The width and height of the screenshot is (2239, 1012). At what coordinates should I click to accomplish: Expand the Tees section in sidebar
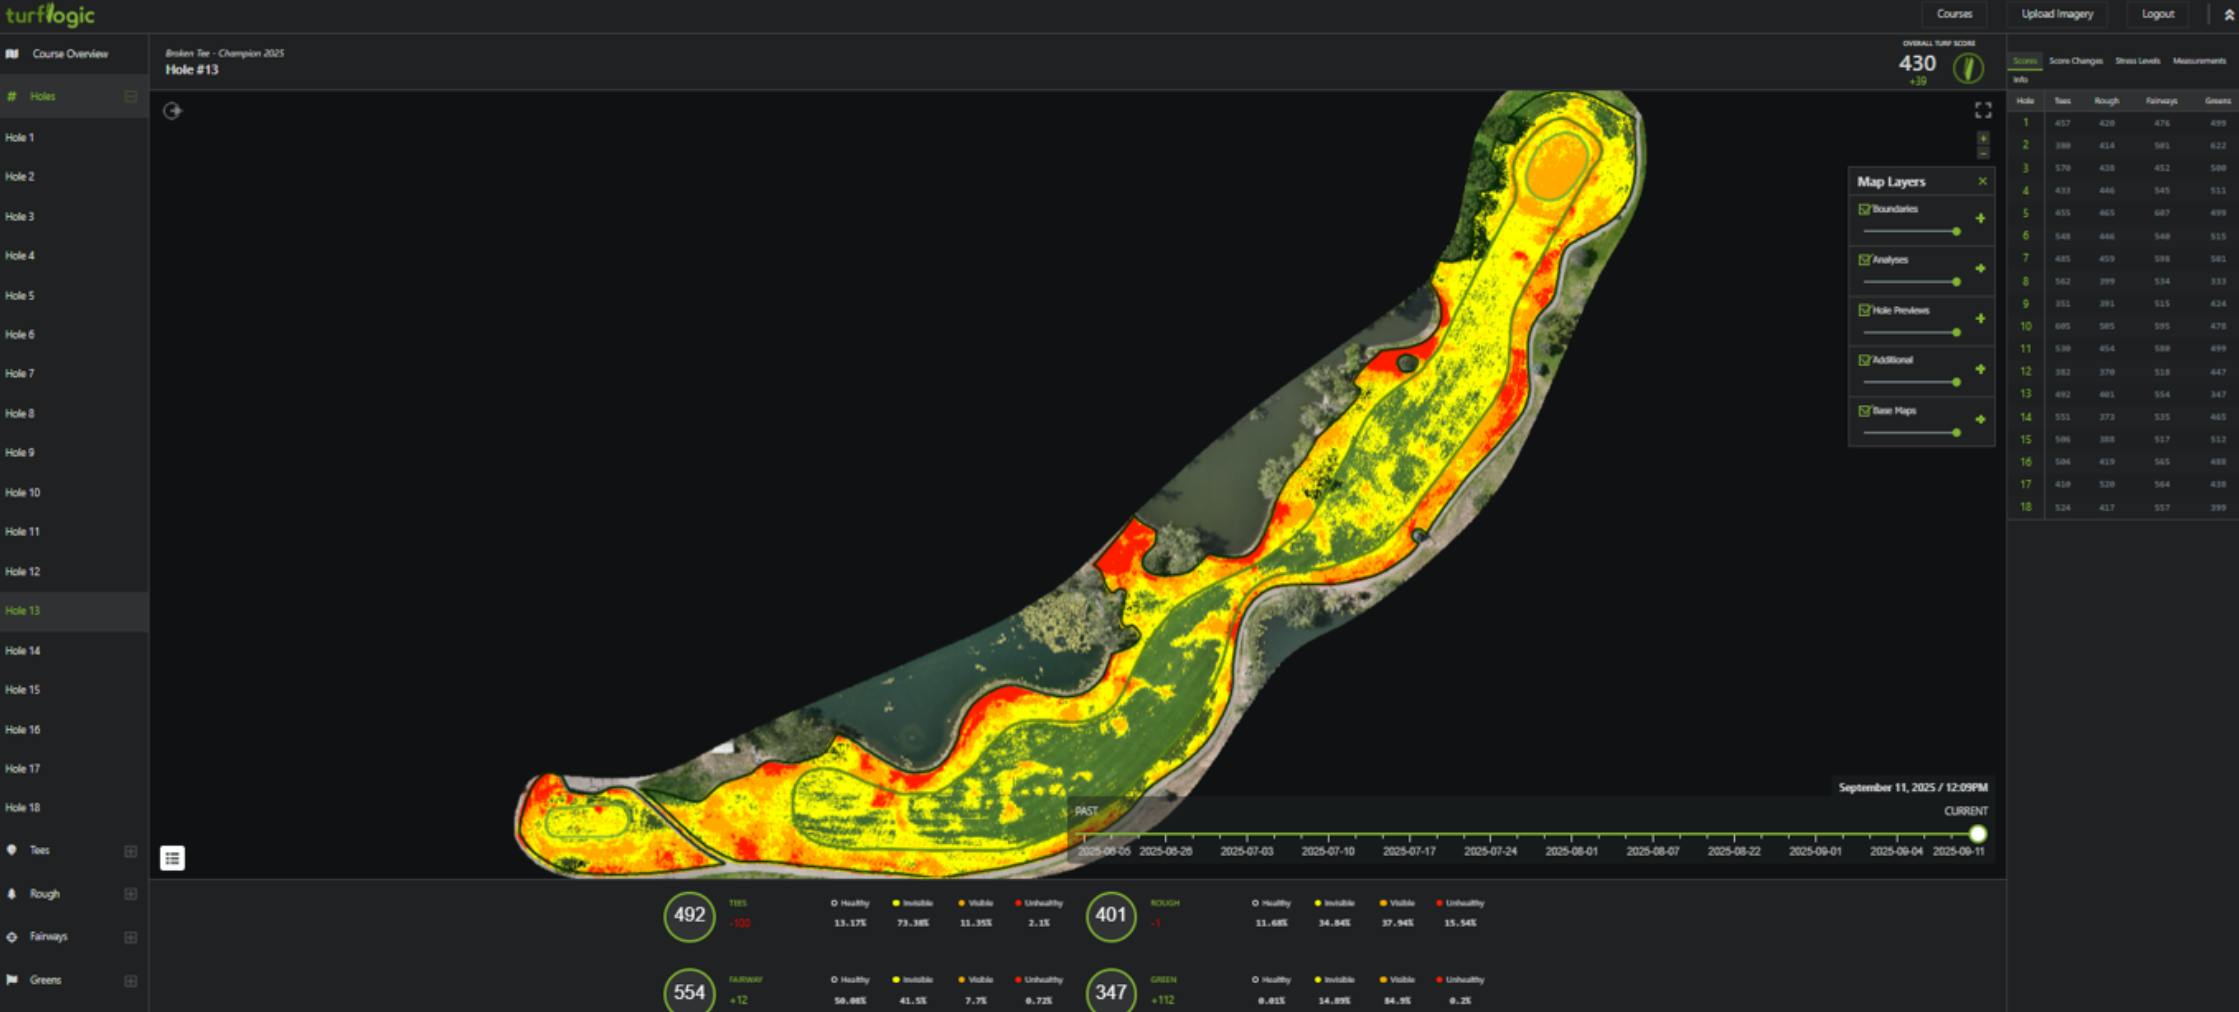click(130, 851)
